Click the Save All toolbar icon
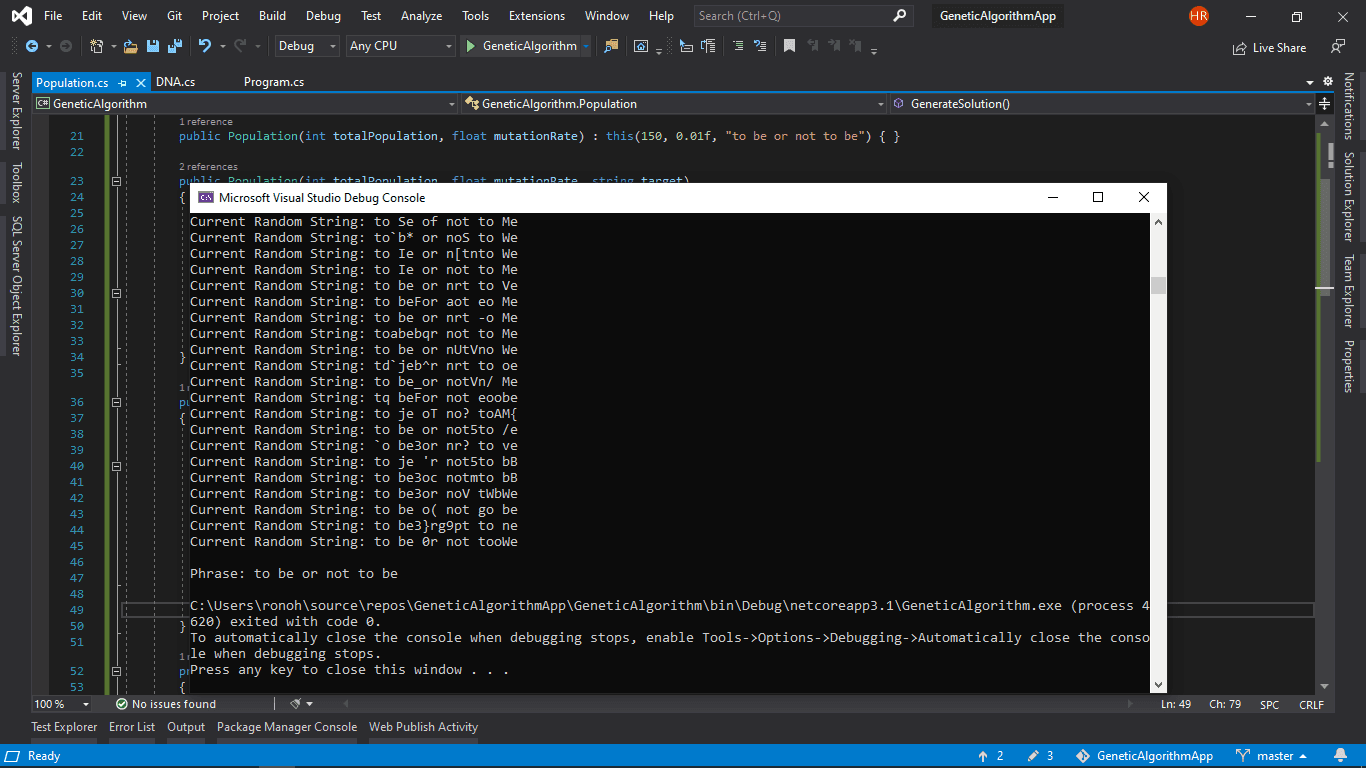 (x=175, y=46)
